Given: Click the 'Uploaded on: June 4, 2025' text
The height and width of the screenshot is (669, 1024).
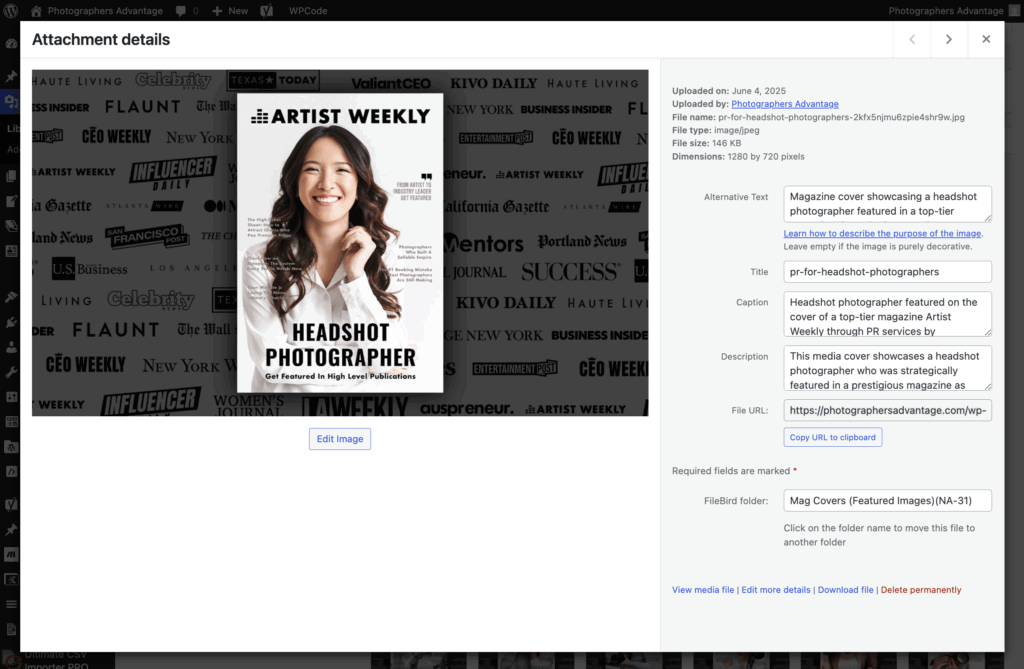Looking at the screenshot, I should (x=729, y=91).
